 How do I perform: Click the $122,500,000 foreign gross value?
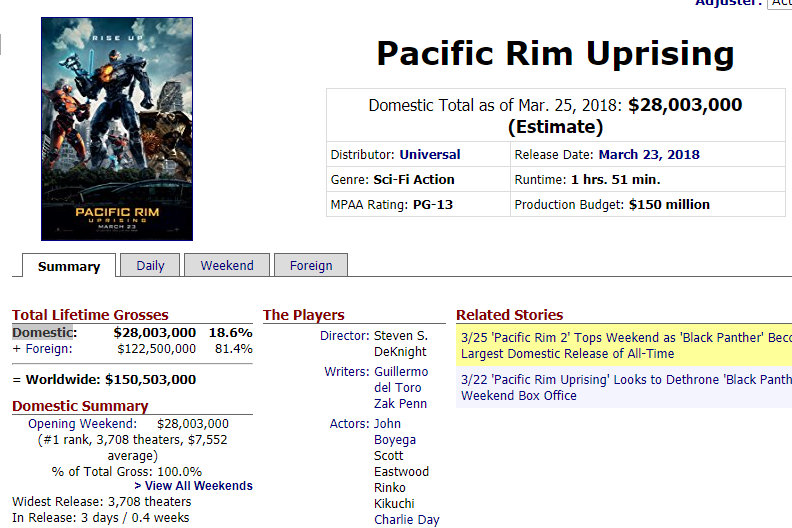point(157,349)
